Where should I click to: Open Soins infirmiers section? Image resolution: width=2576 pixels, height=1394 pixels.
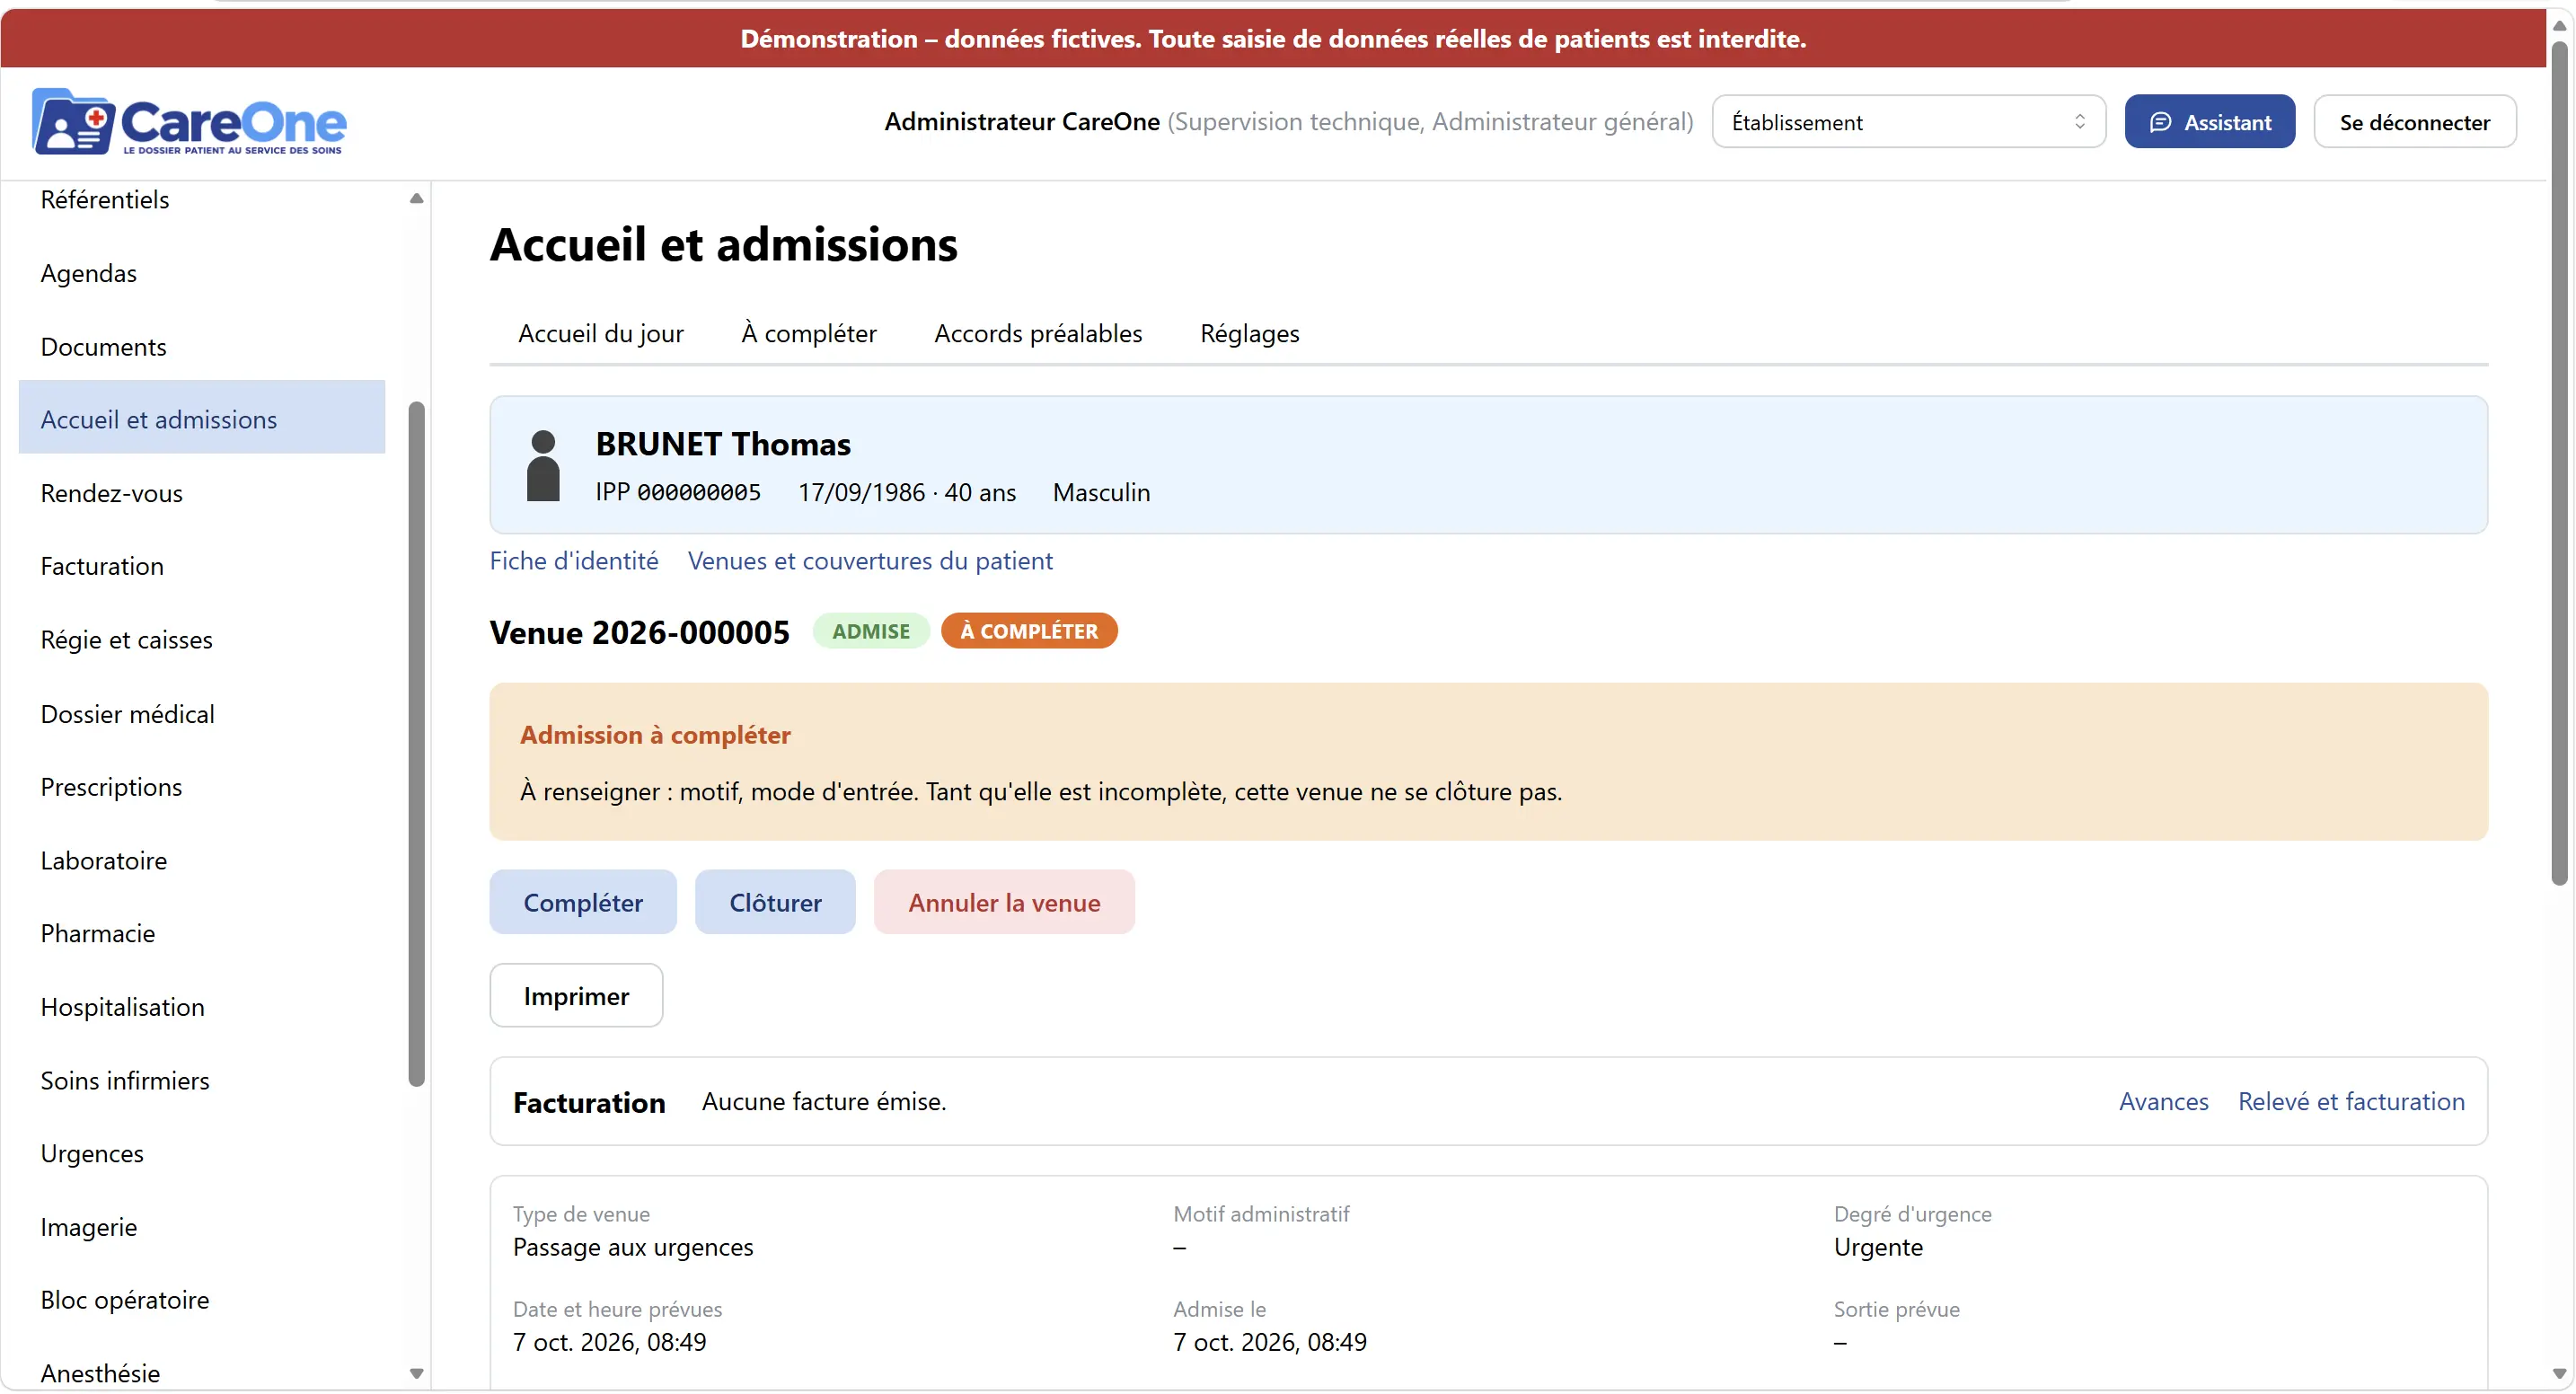[202, 1081]
